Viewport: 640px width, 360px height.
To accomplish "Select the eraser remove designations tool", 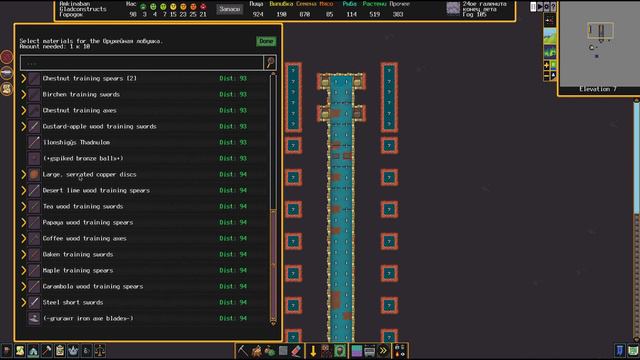I will tap(296, 351).
